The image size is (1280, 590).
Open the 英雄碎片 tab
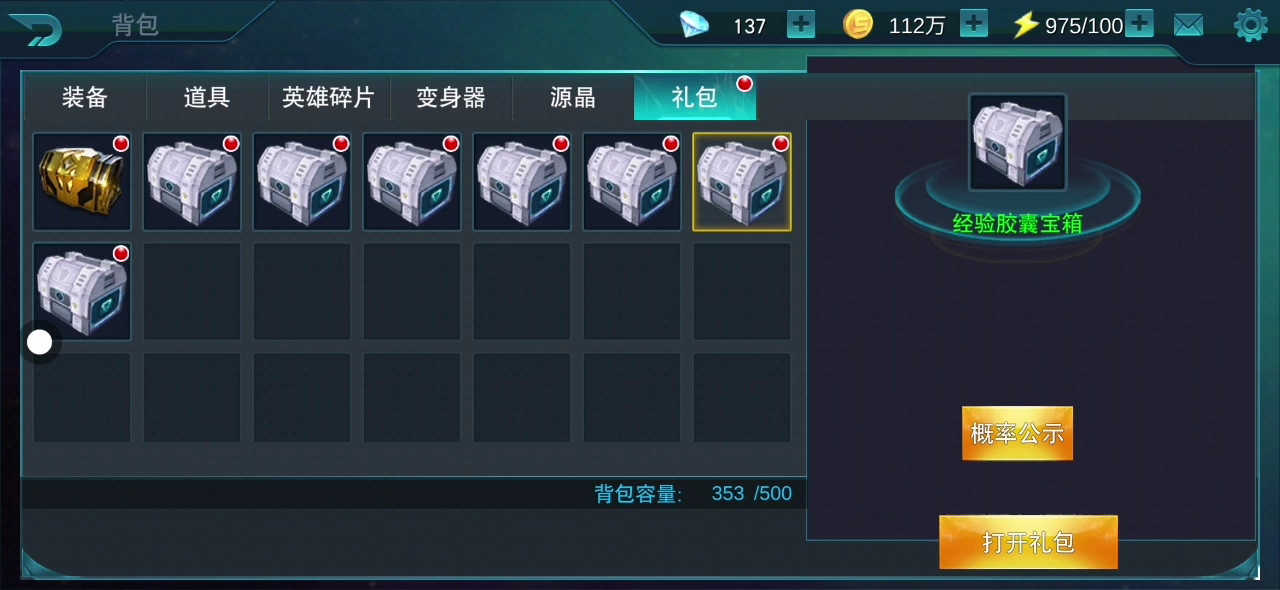coord(329,98)
